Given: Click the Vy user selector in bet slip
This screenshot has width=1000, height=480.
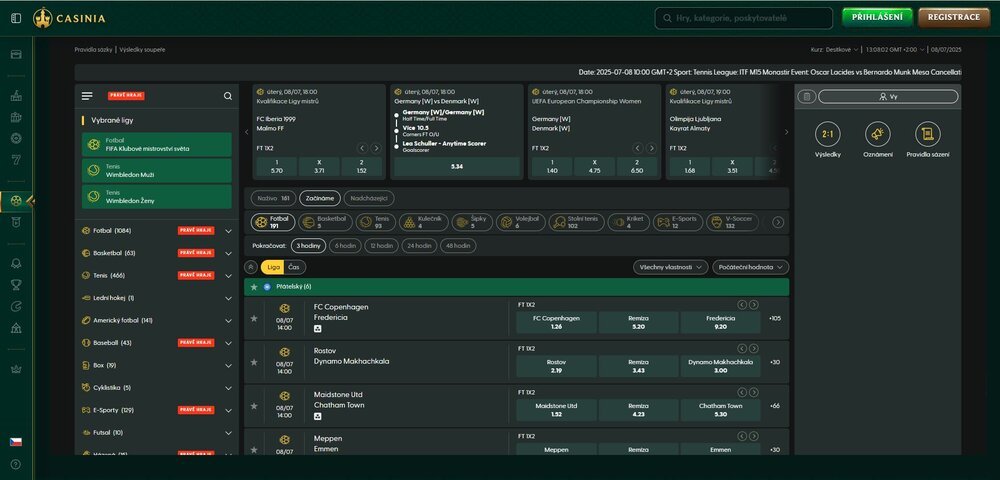Looking at the screenshot, I should [x=888, y=97].
